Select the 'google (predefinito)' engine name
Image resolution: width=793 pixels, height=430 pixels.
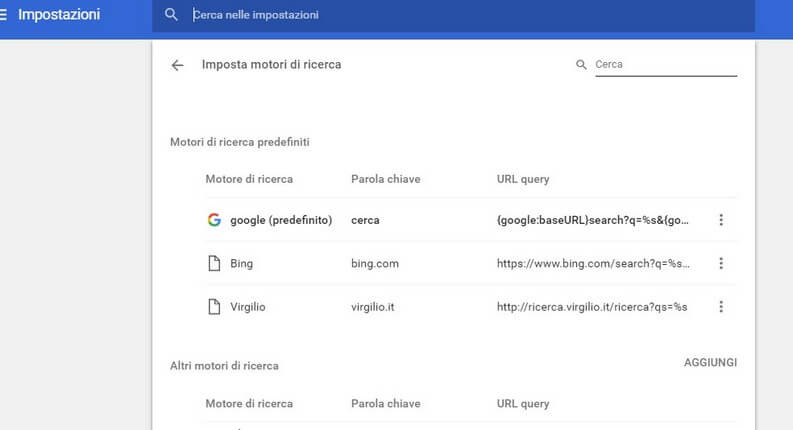281,220
